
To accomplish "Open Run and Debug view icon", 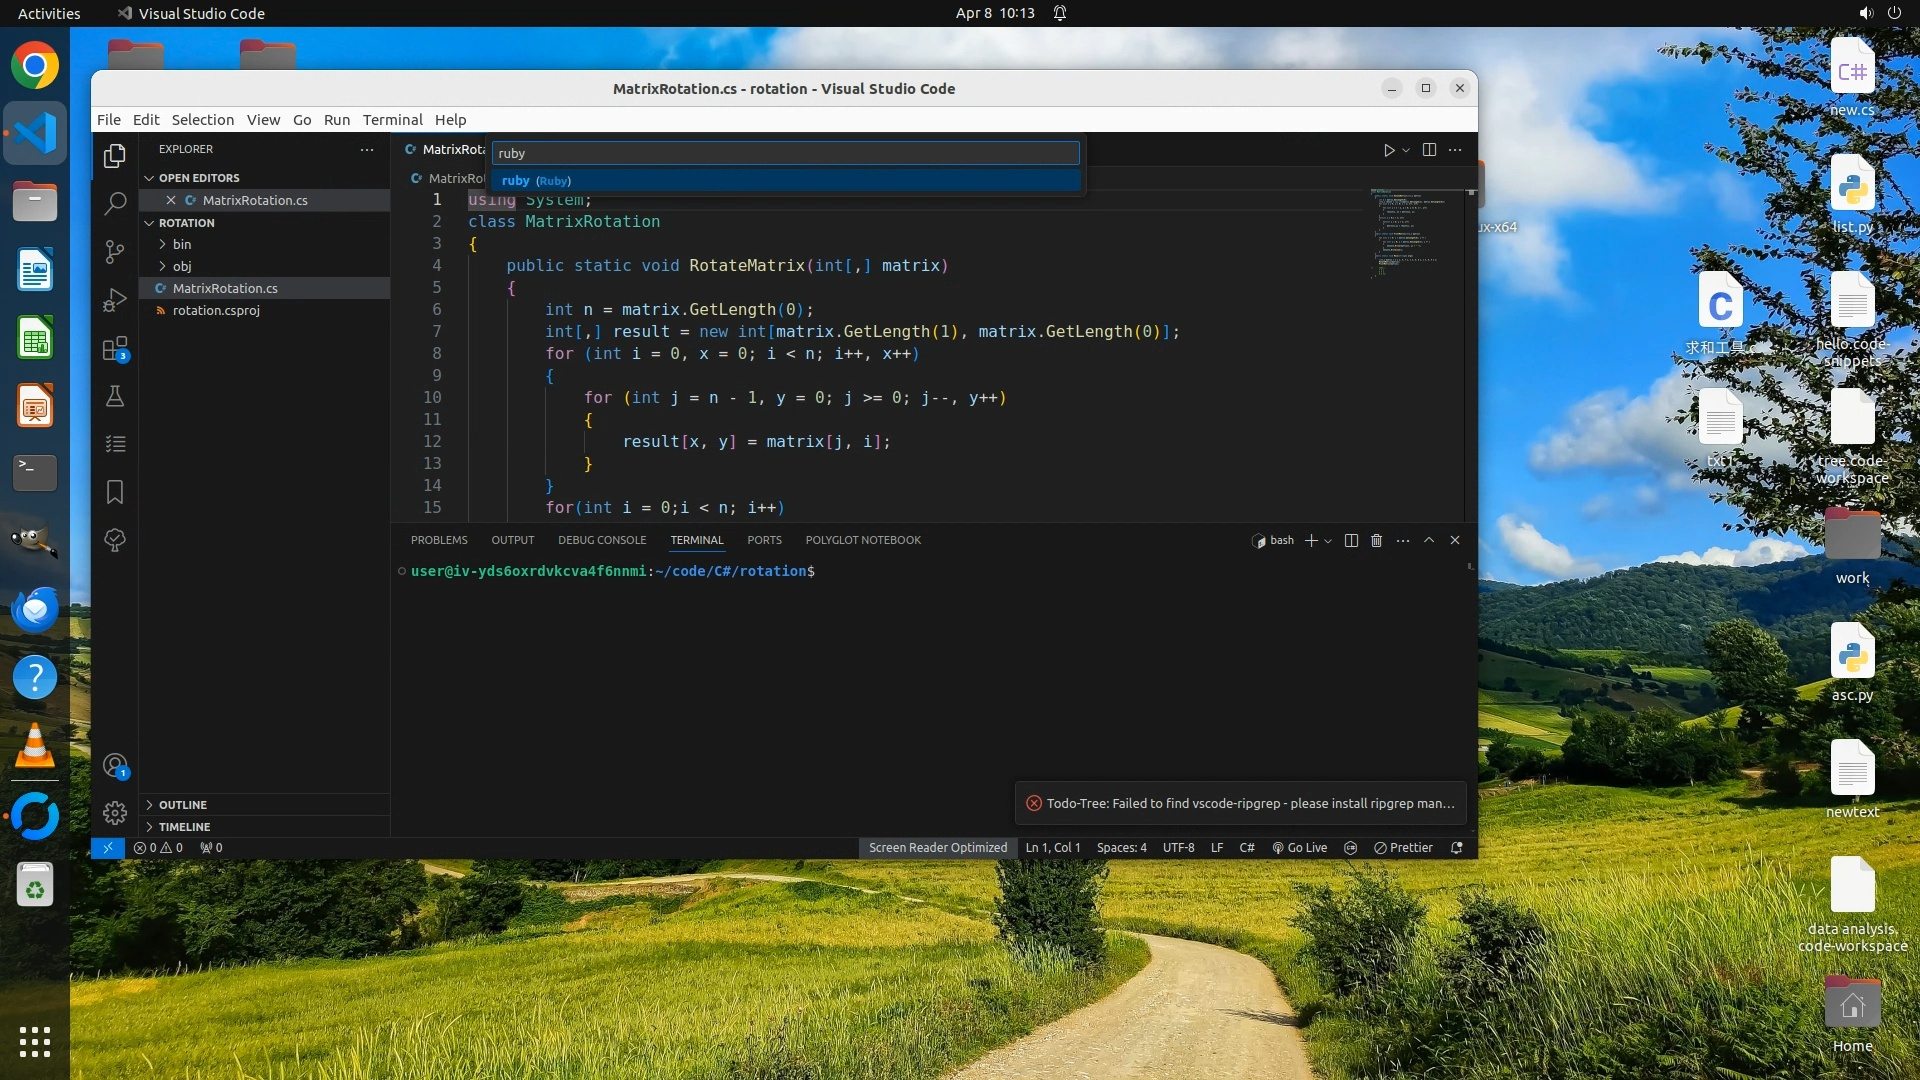I will (x=115, y=300).
